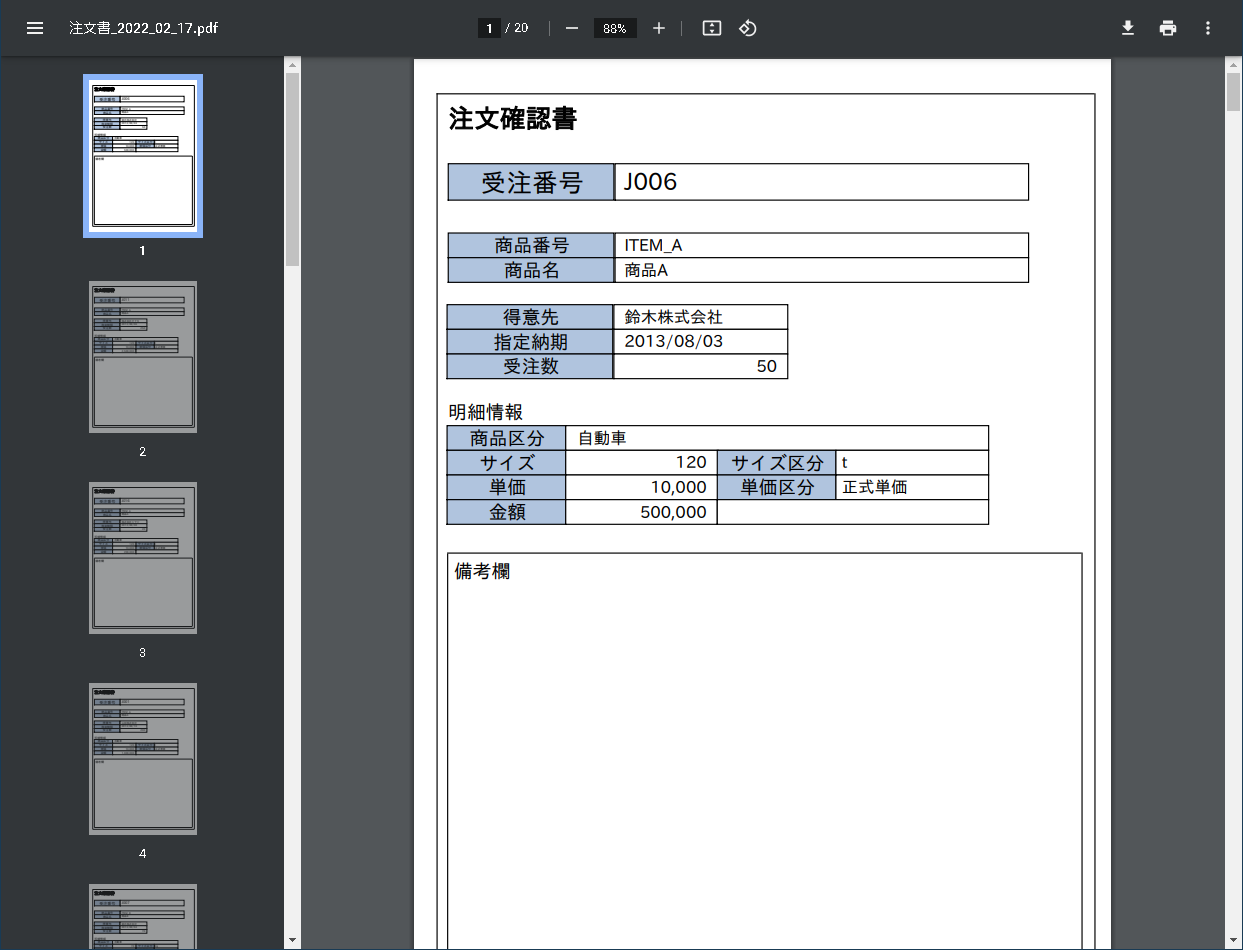Click the 商品A product name value
Viewport: 1243px width, 950px height.
(646, 270)
